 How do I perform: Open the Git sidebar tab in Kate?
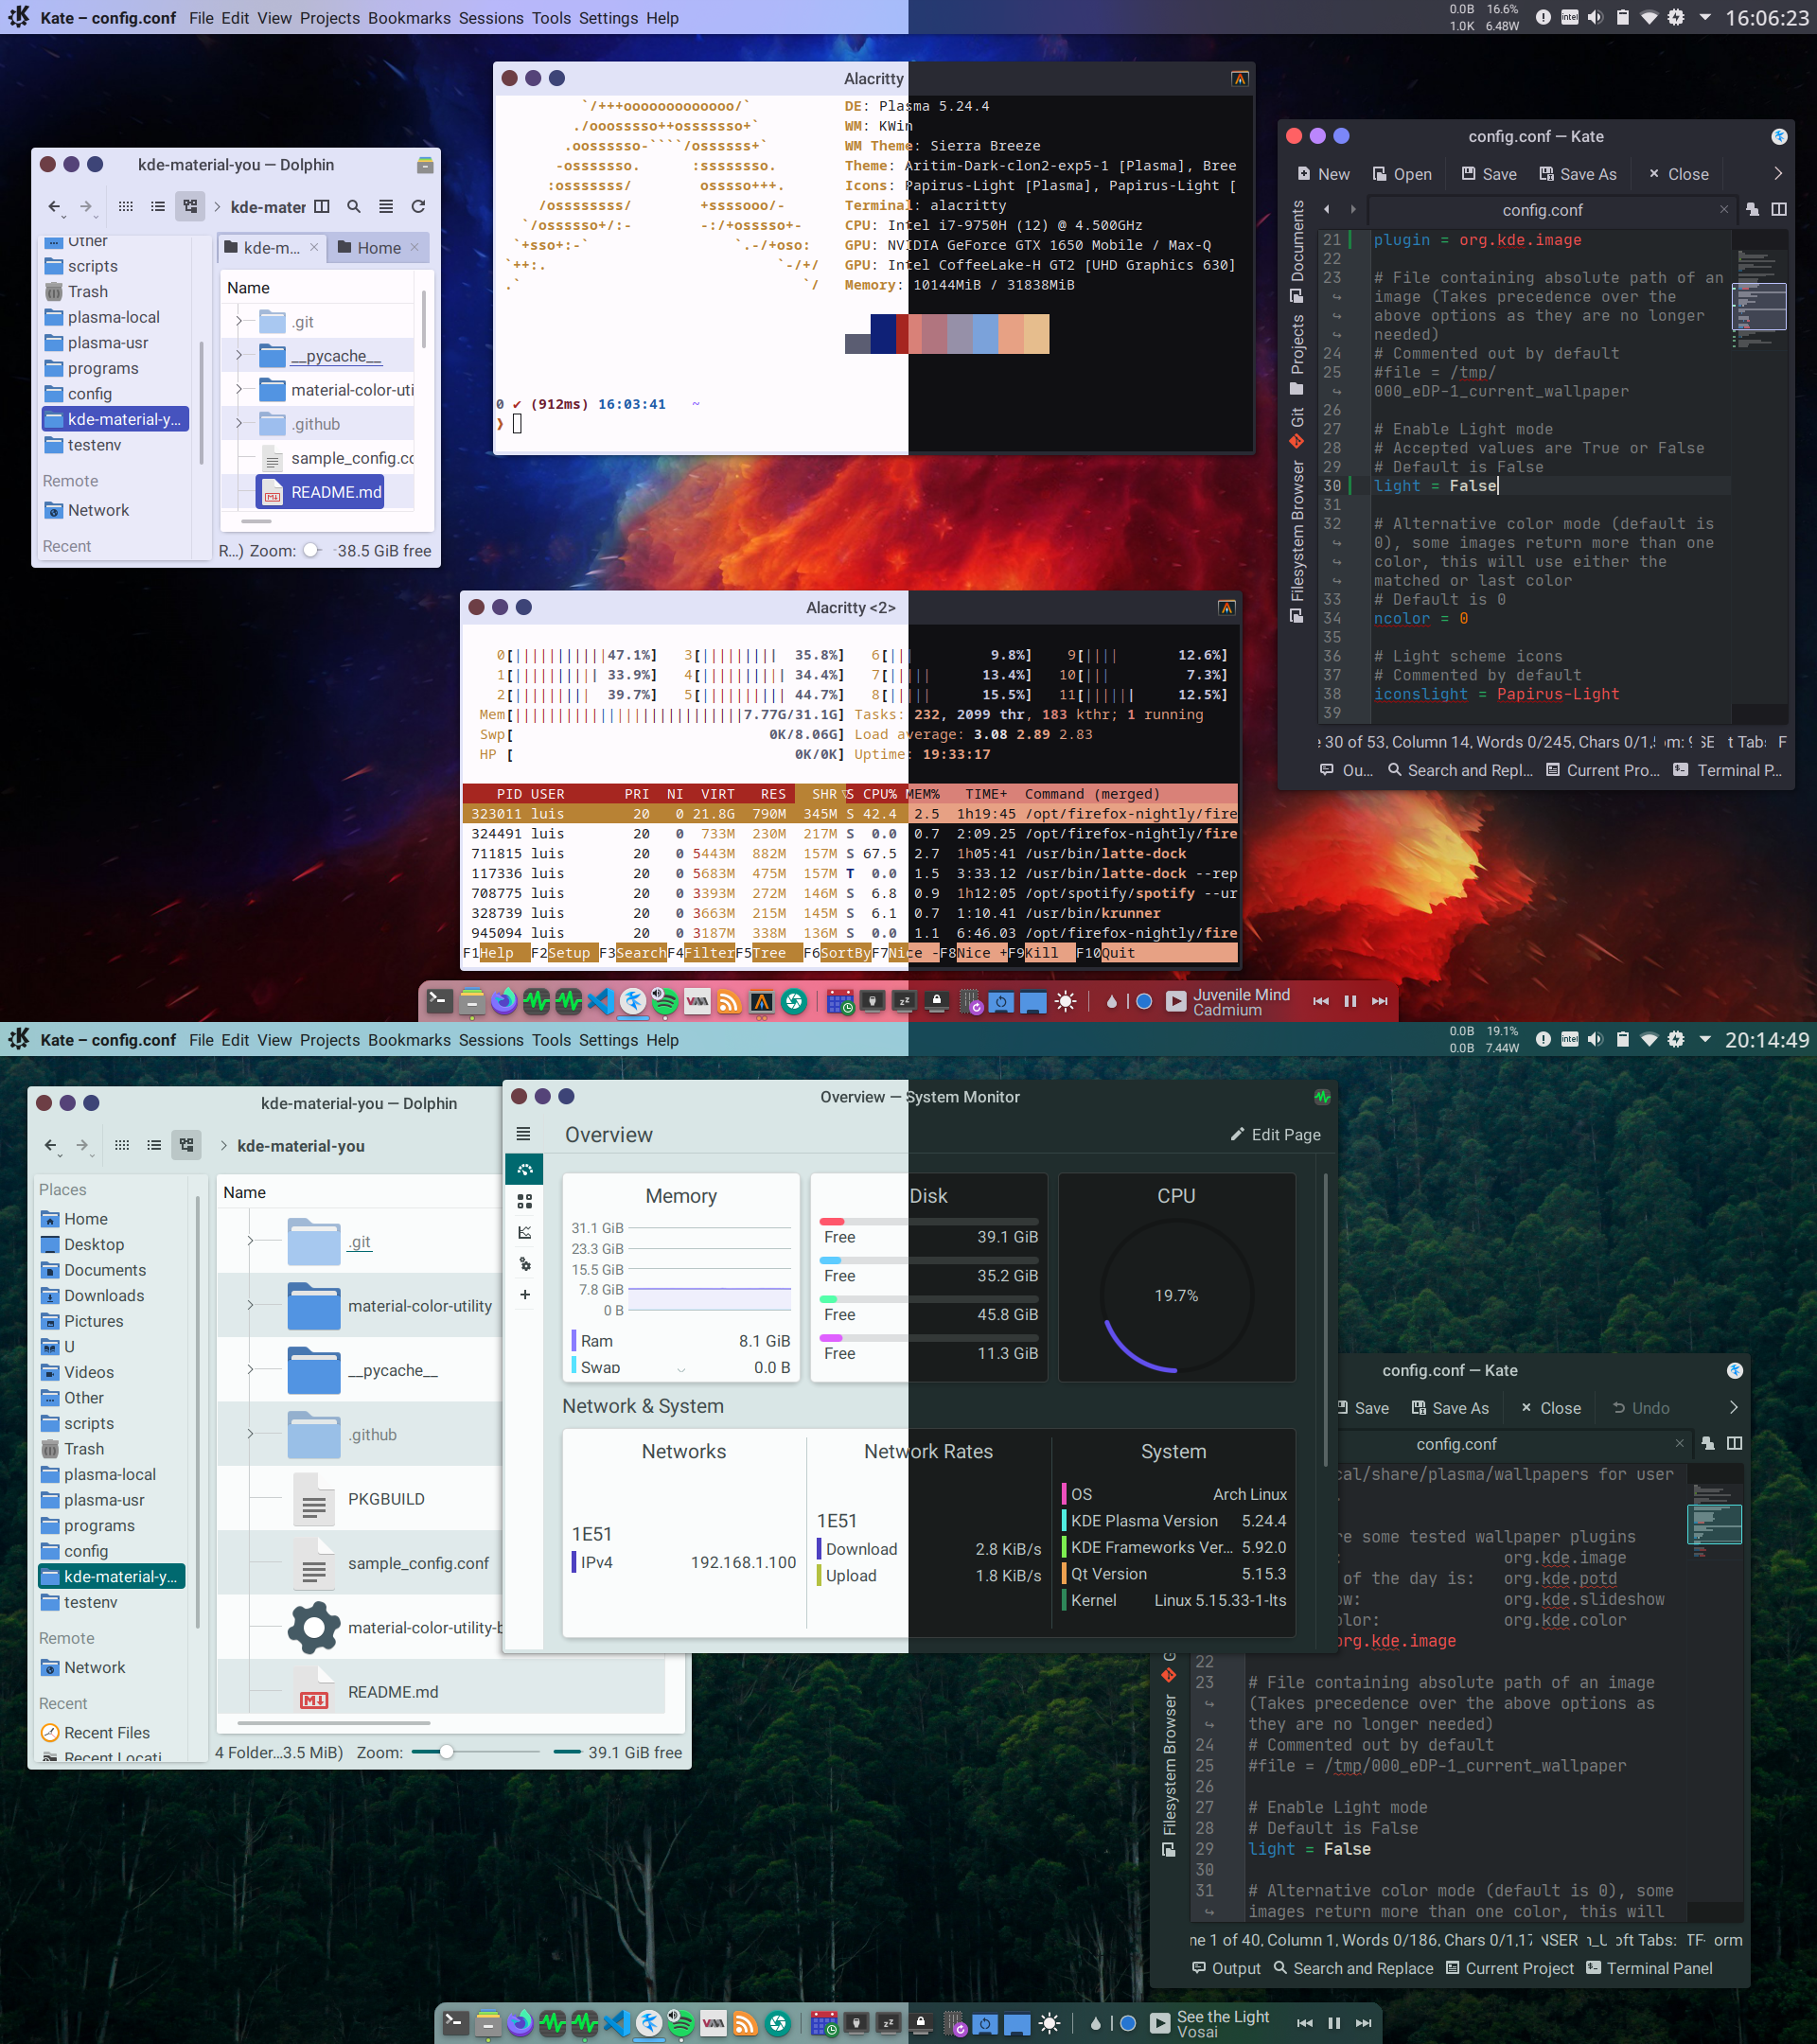tap(1297, 426)
